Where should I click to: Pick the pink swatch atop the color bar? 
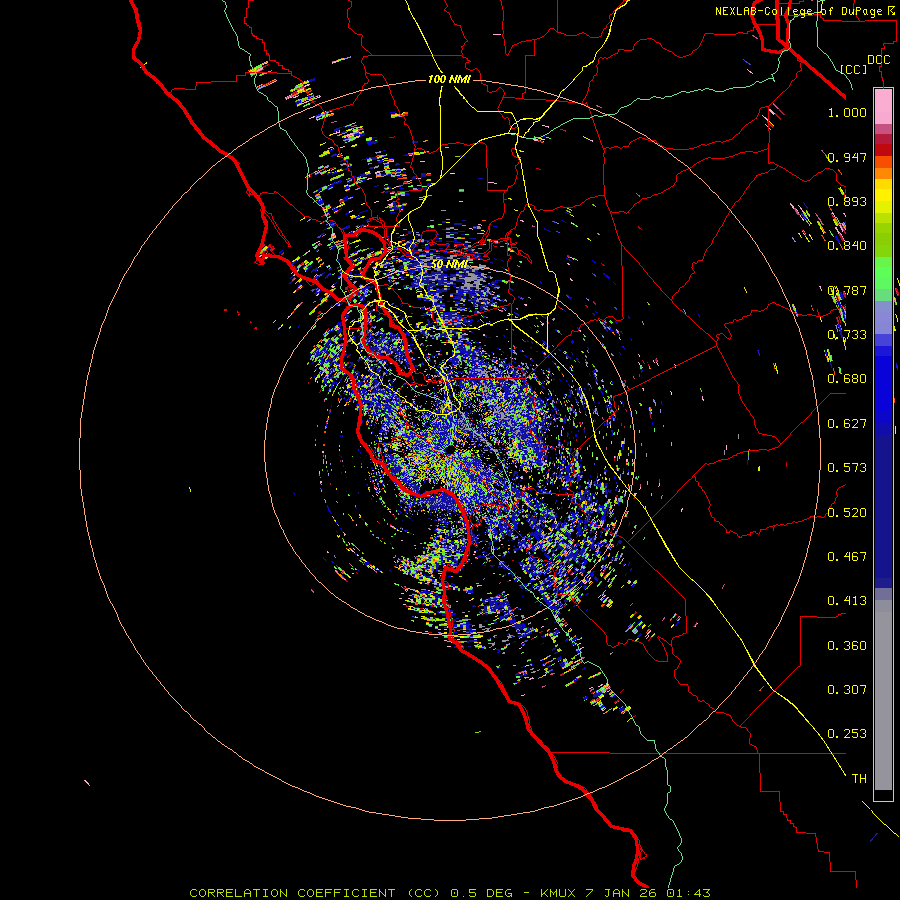click(x=883, y=106)
